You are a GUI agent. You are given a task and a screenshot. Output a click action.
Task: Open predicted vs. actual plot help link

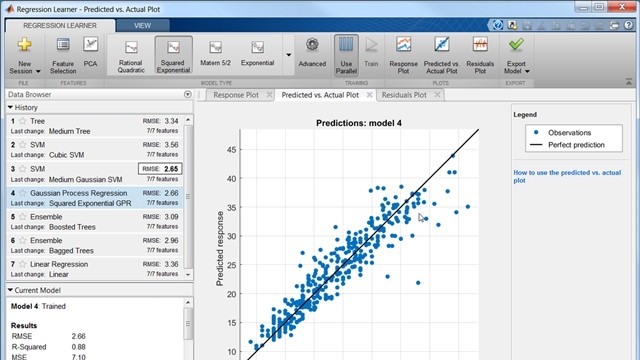[x=567, y=176]
